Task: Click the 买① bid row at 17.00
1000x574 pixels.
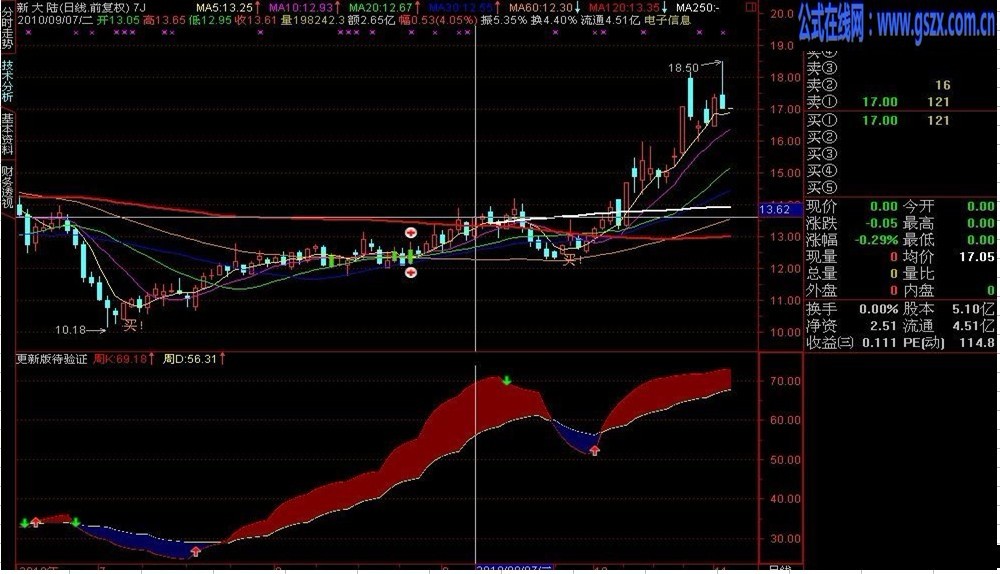Action: click(878, 121)
